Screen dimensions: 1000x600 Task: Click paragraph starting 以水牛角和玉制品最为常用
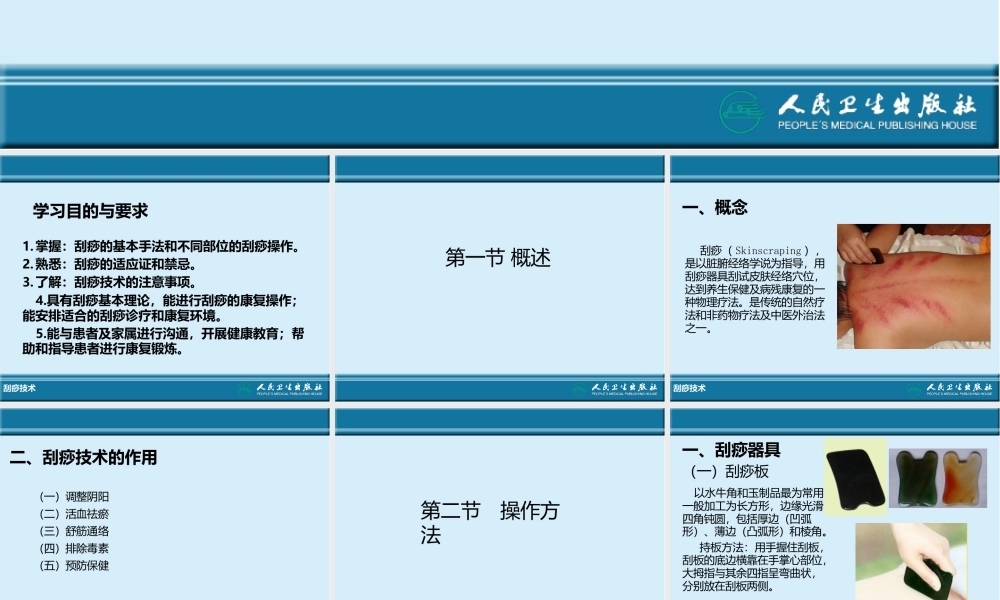[755, 512]
